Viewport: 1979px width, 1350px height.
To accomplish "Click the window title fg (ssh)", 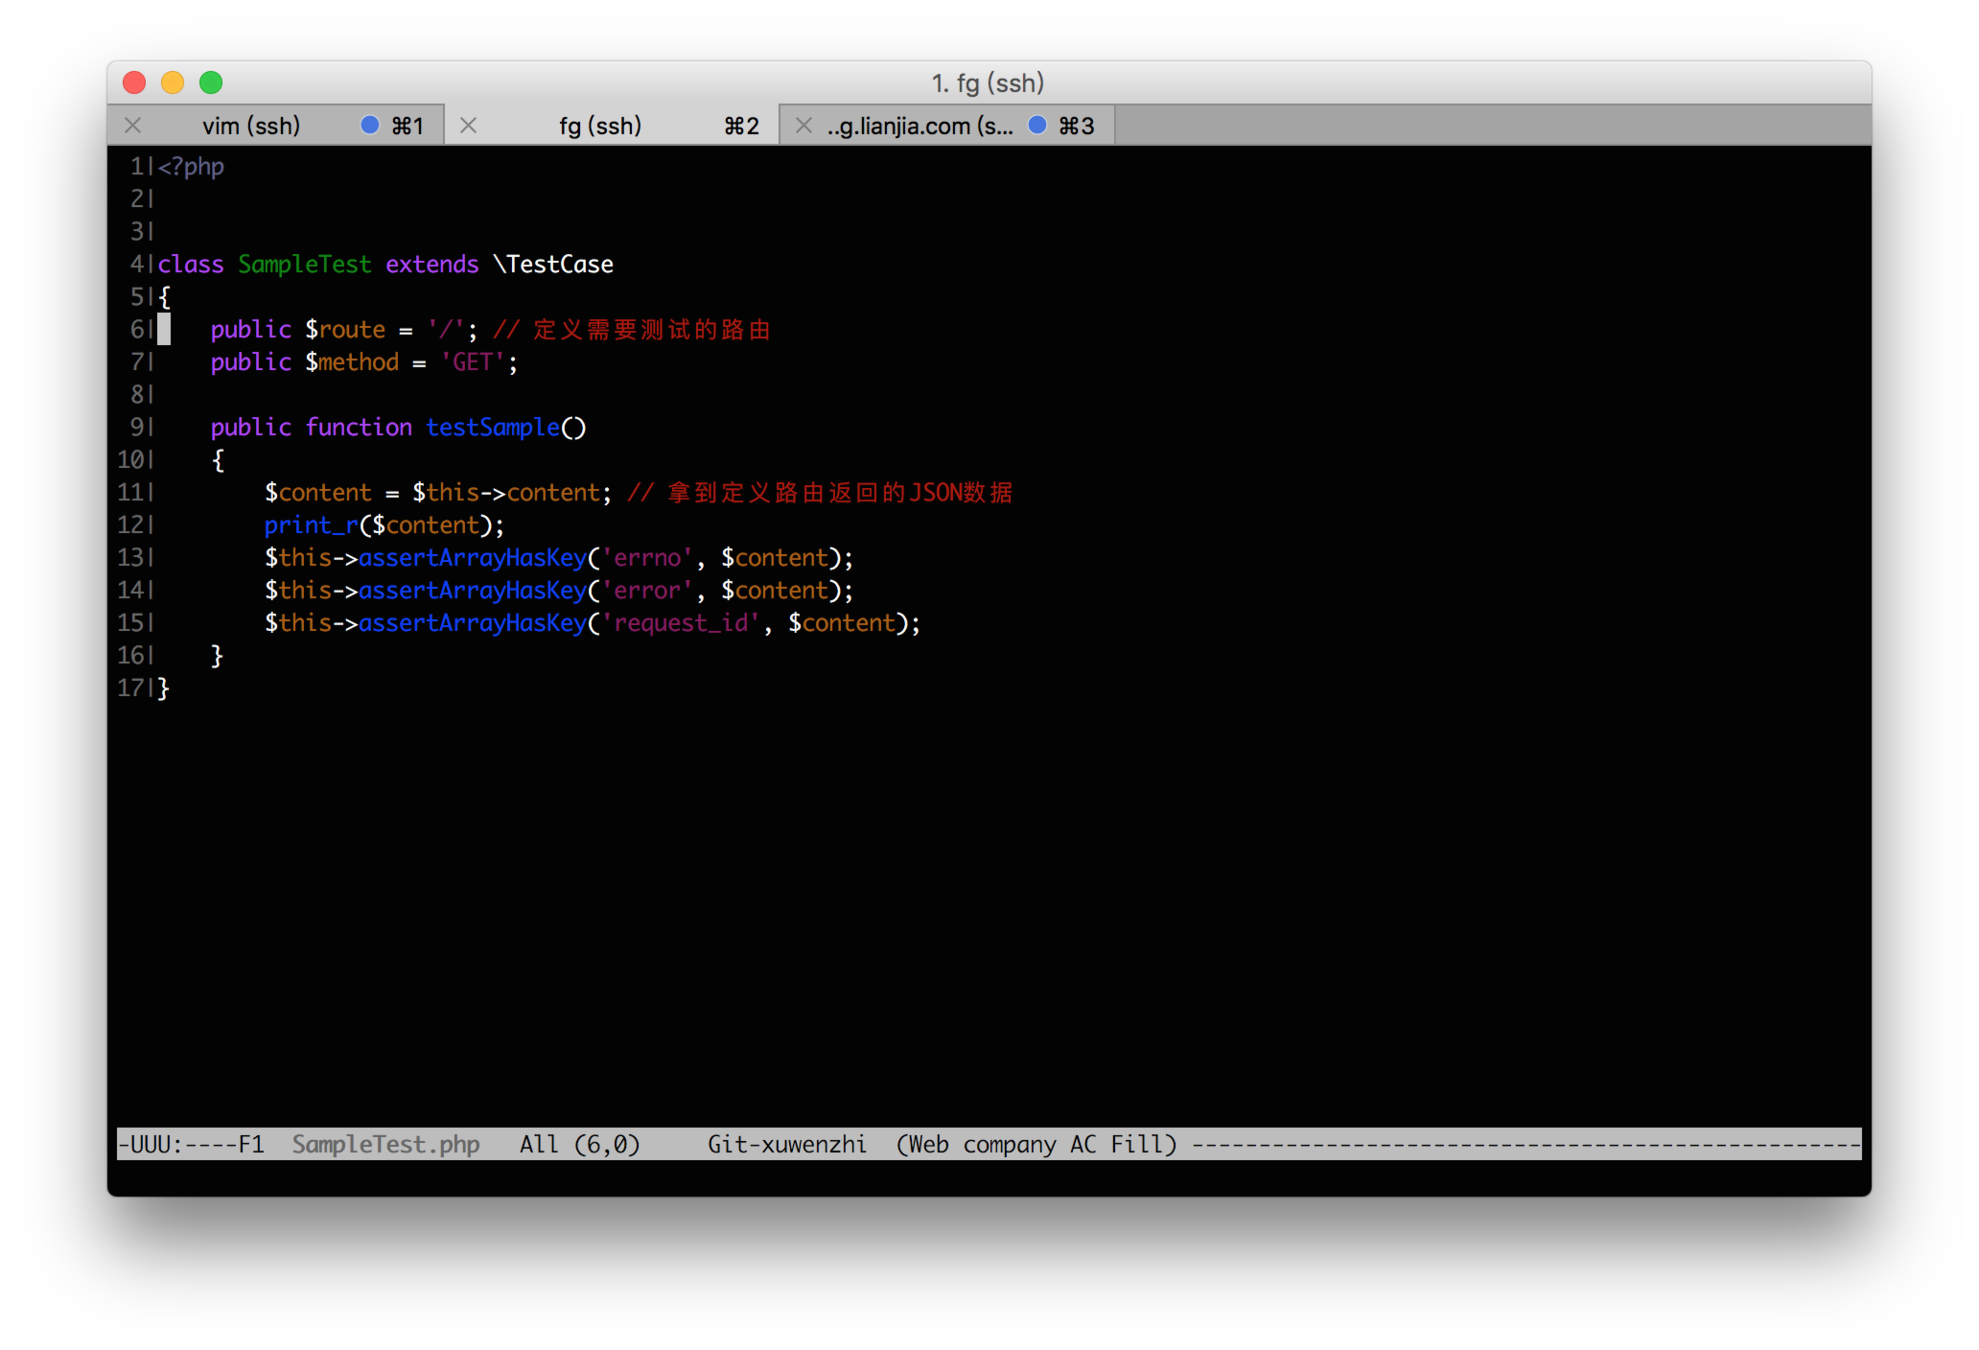I will (x=988, y=83).
